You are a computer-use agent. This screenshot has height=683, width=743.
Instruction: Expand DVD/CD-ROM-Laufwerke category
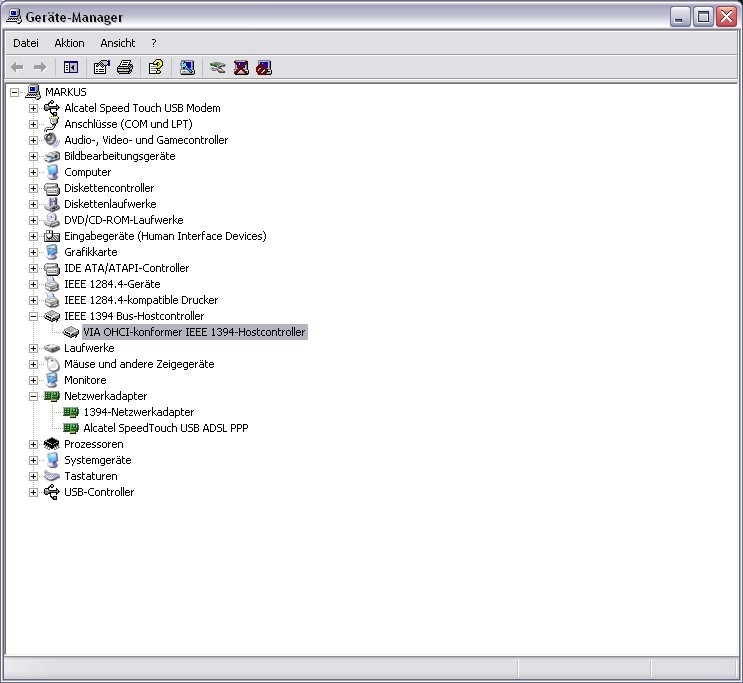tap(33, 220)
